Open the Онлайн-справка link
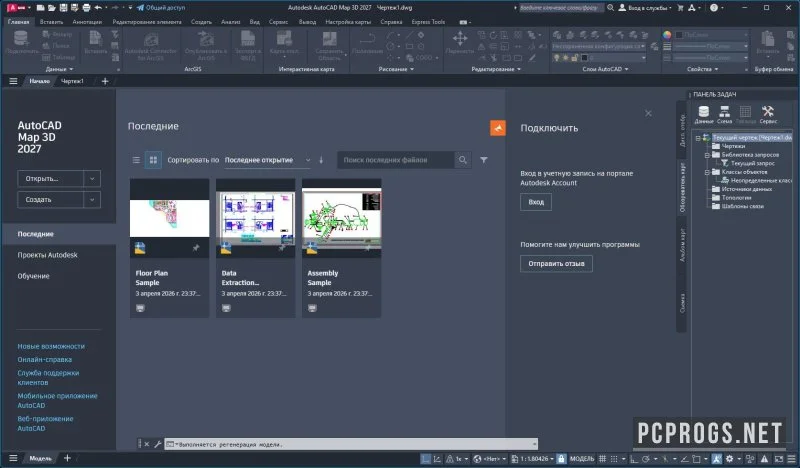 tap(44, 359)
